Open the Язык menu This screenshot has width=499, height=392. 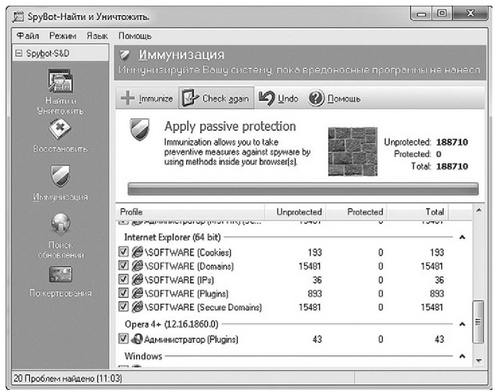pos(97,36)
